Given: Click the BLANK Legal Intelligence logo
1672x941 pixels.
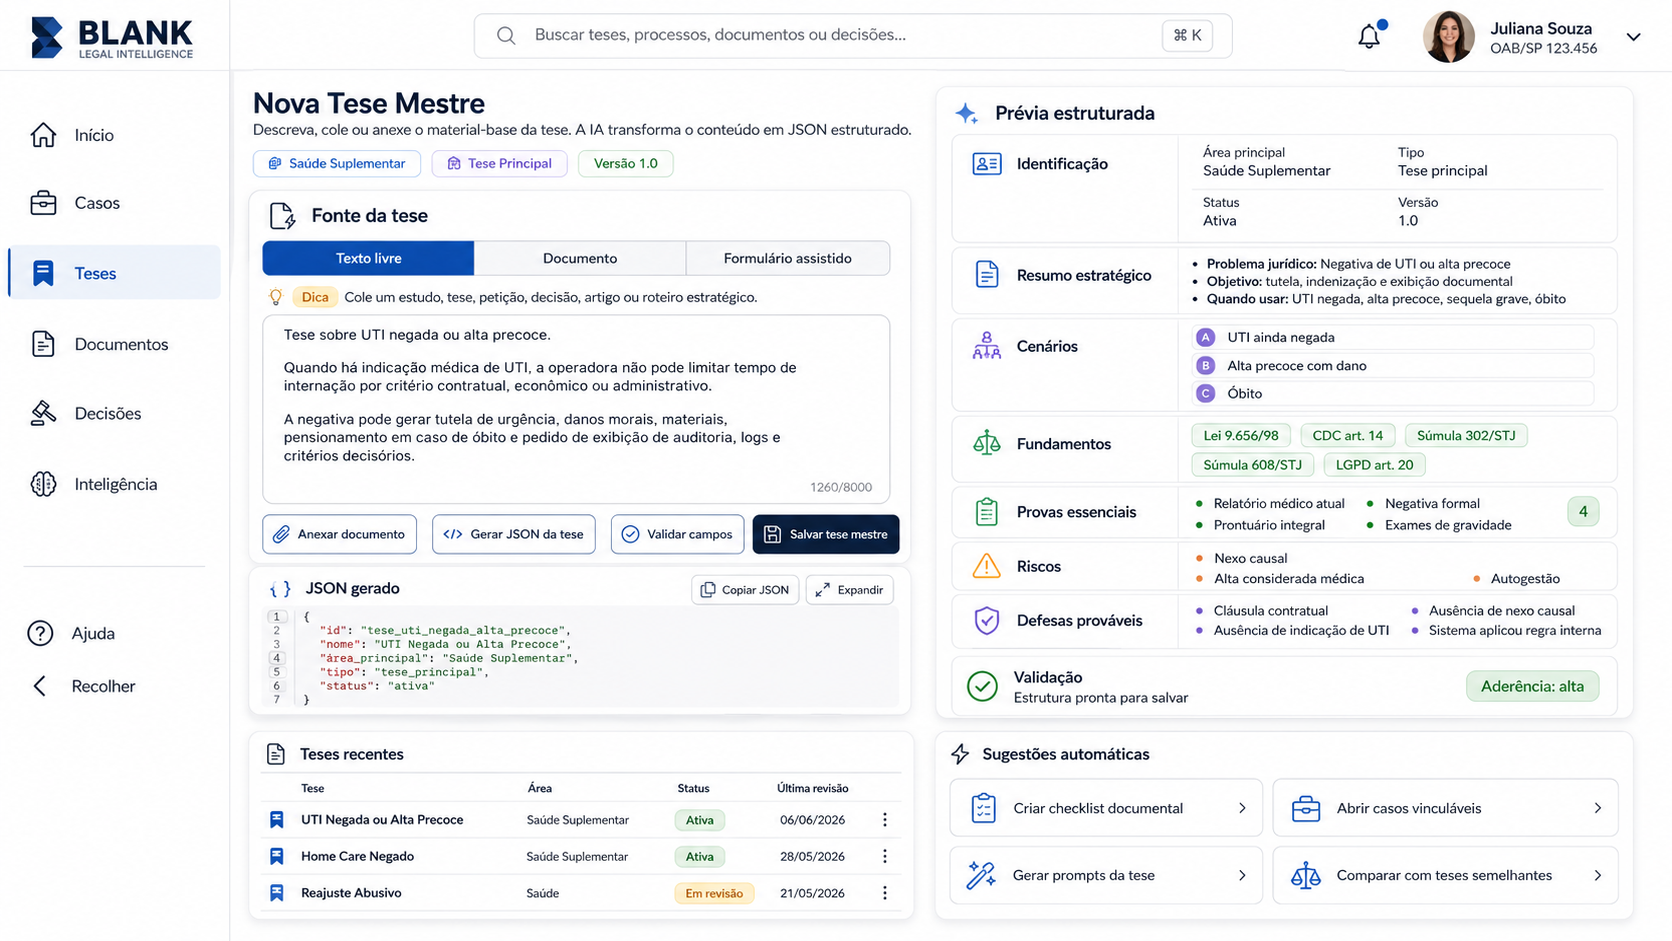Looking at the screenshot, I should pyautogui.click(x=112, y=38).
